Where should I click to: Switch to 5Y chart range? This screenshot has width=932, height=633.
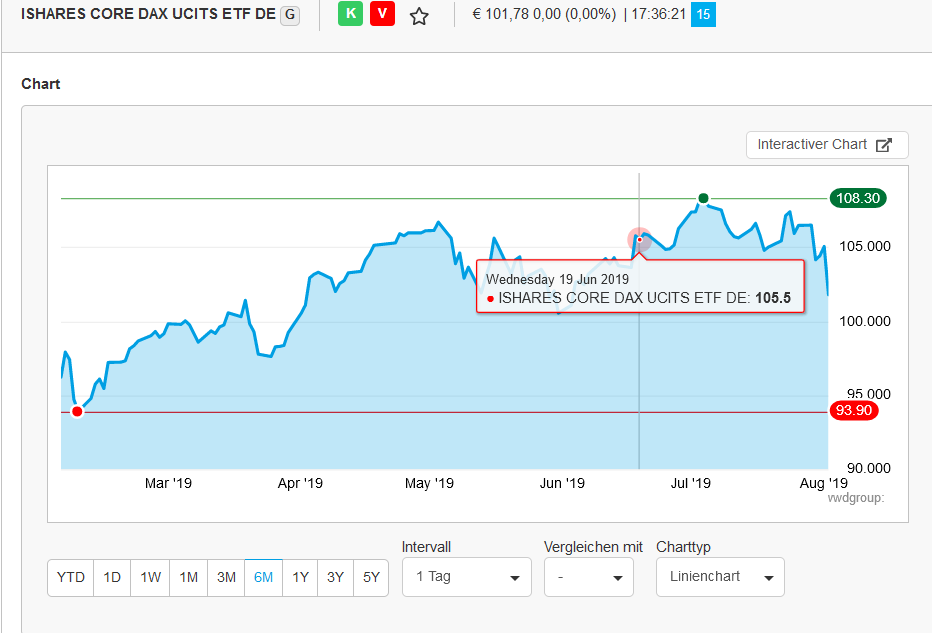point(371,577)
